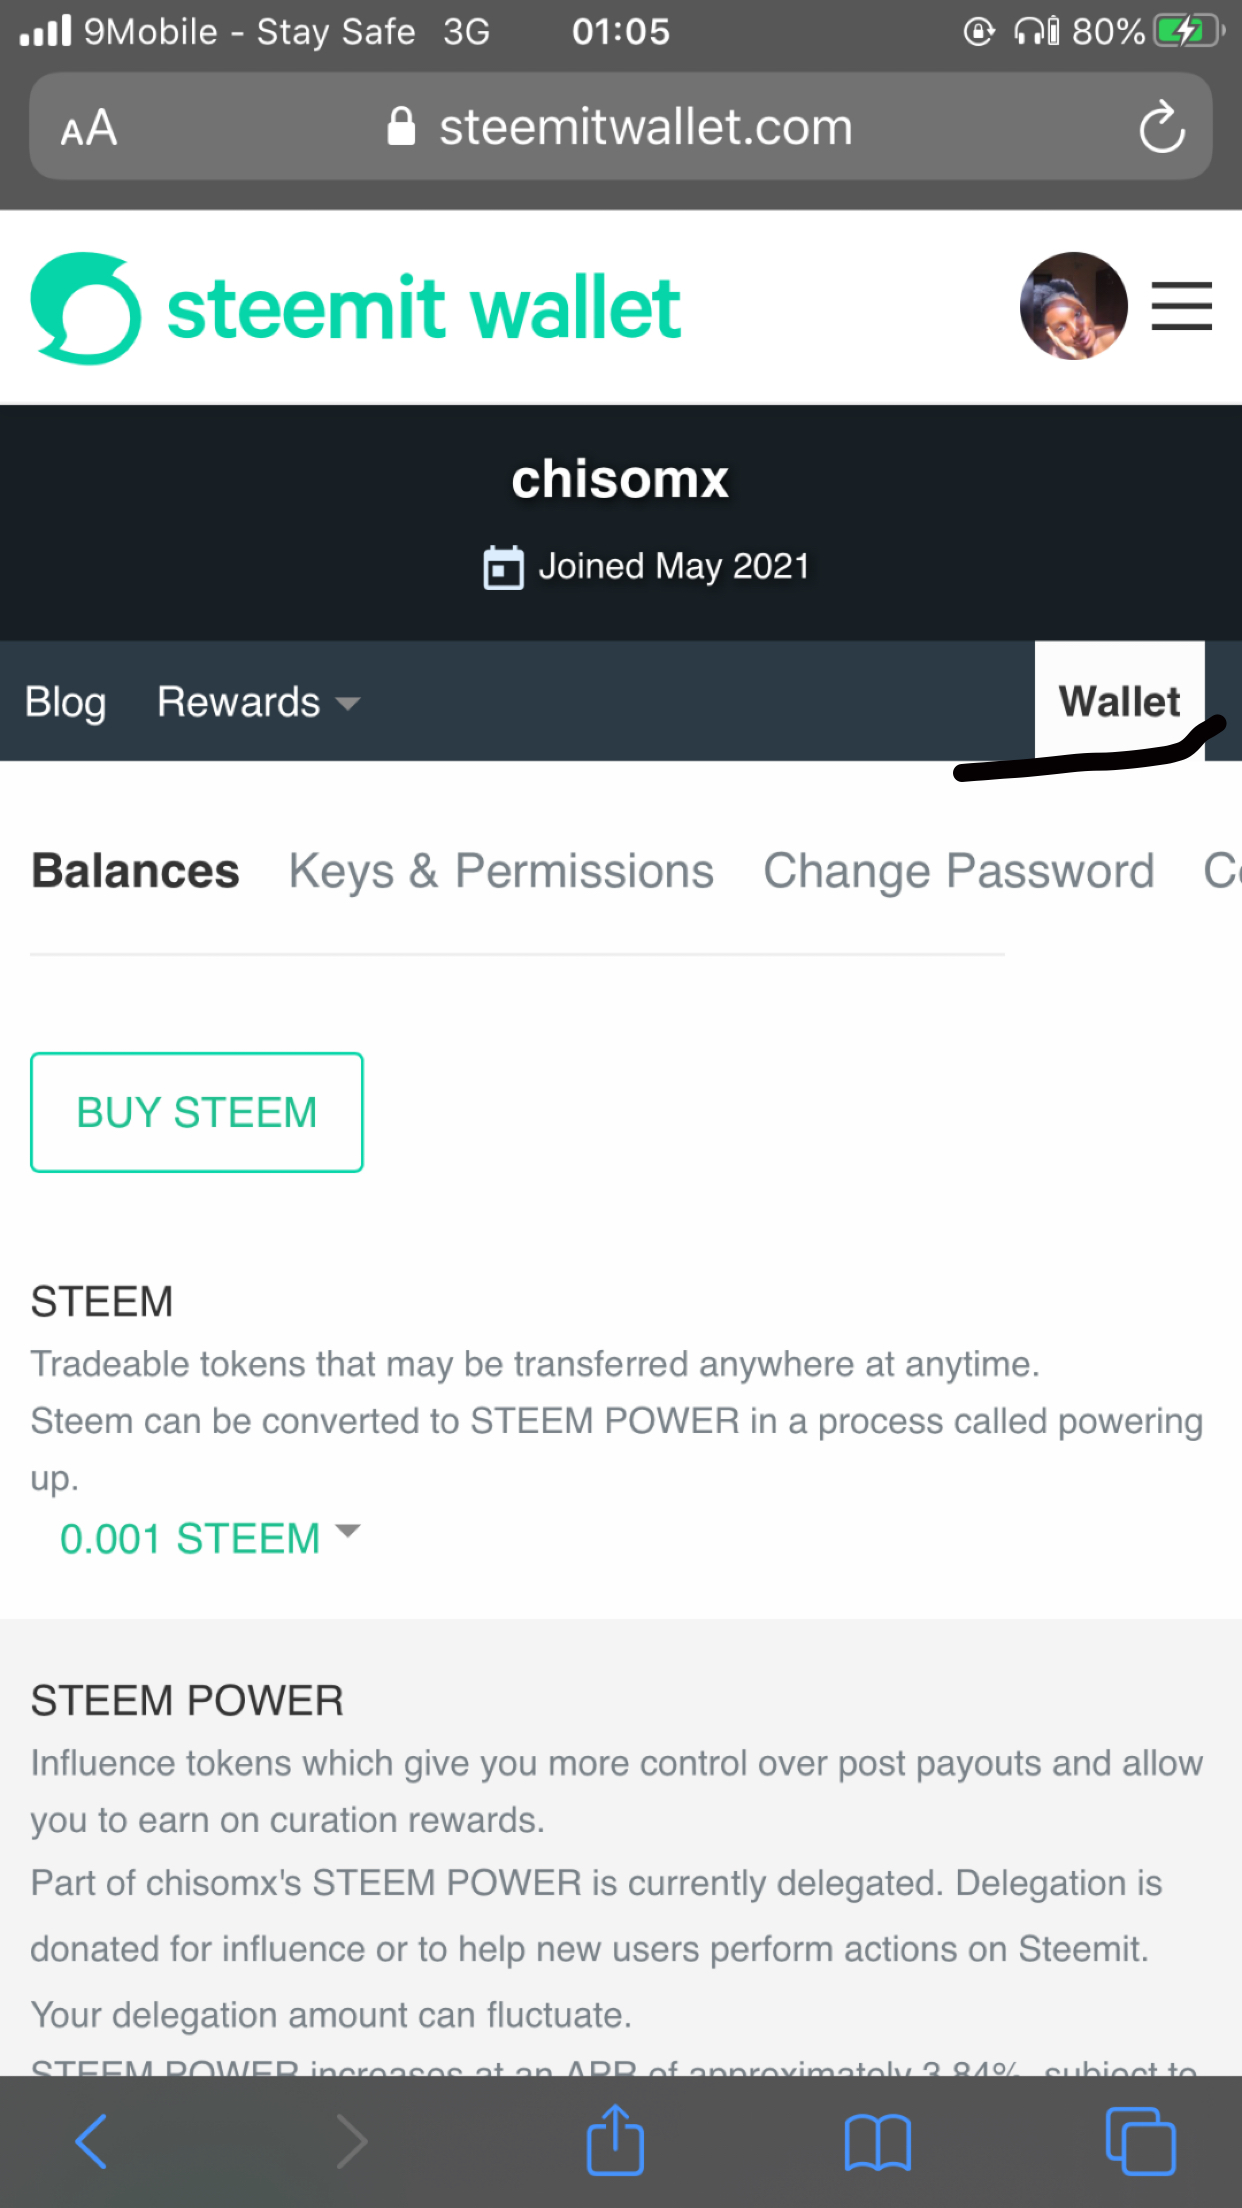The width and height of the screenshot is (1242, 2208).
Task: Tap the padlock icon in address bar
Action: (401, 127)
